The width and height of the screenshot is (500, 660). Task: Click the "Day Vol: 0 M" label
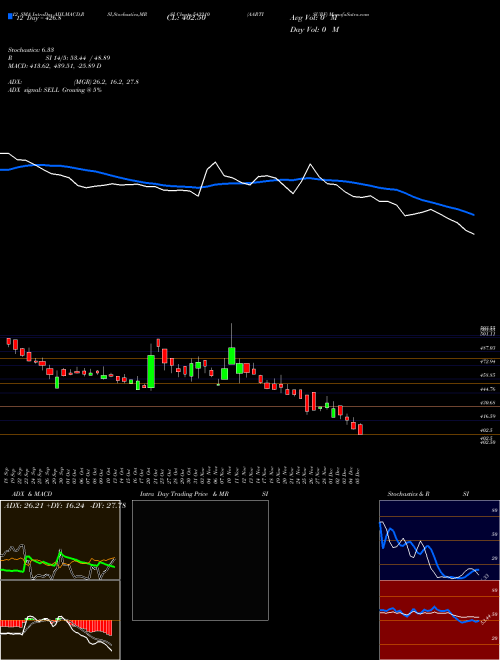point(314,30)
